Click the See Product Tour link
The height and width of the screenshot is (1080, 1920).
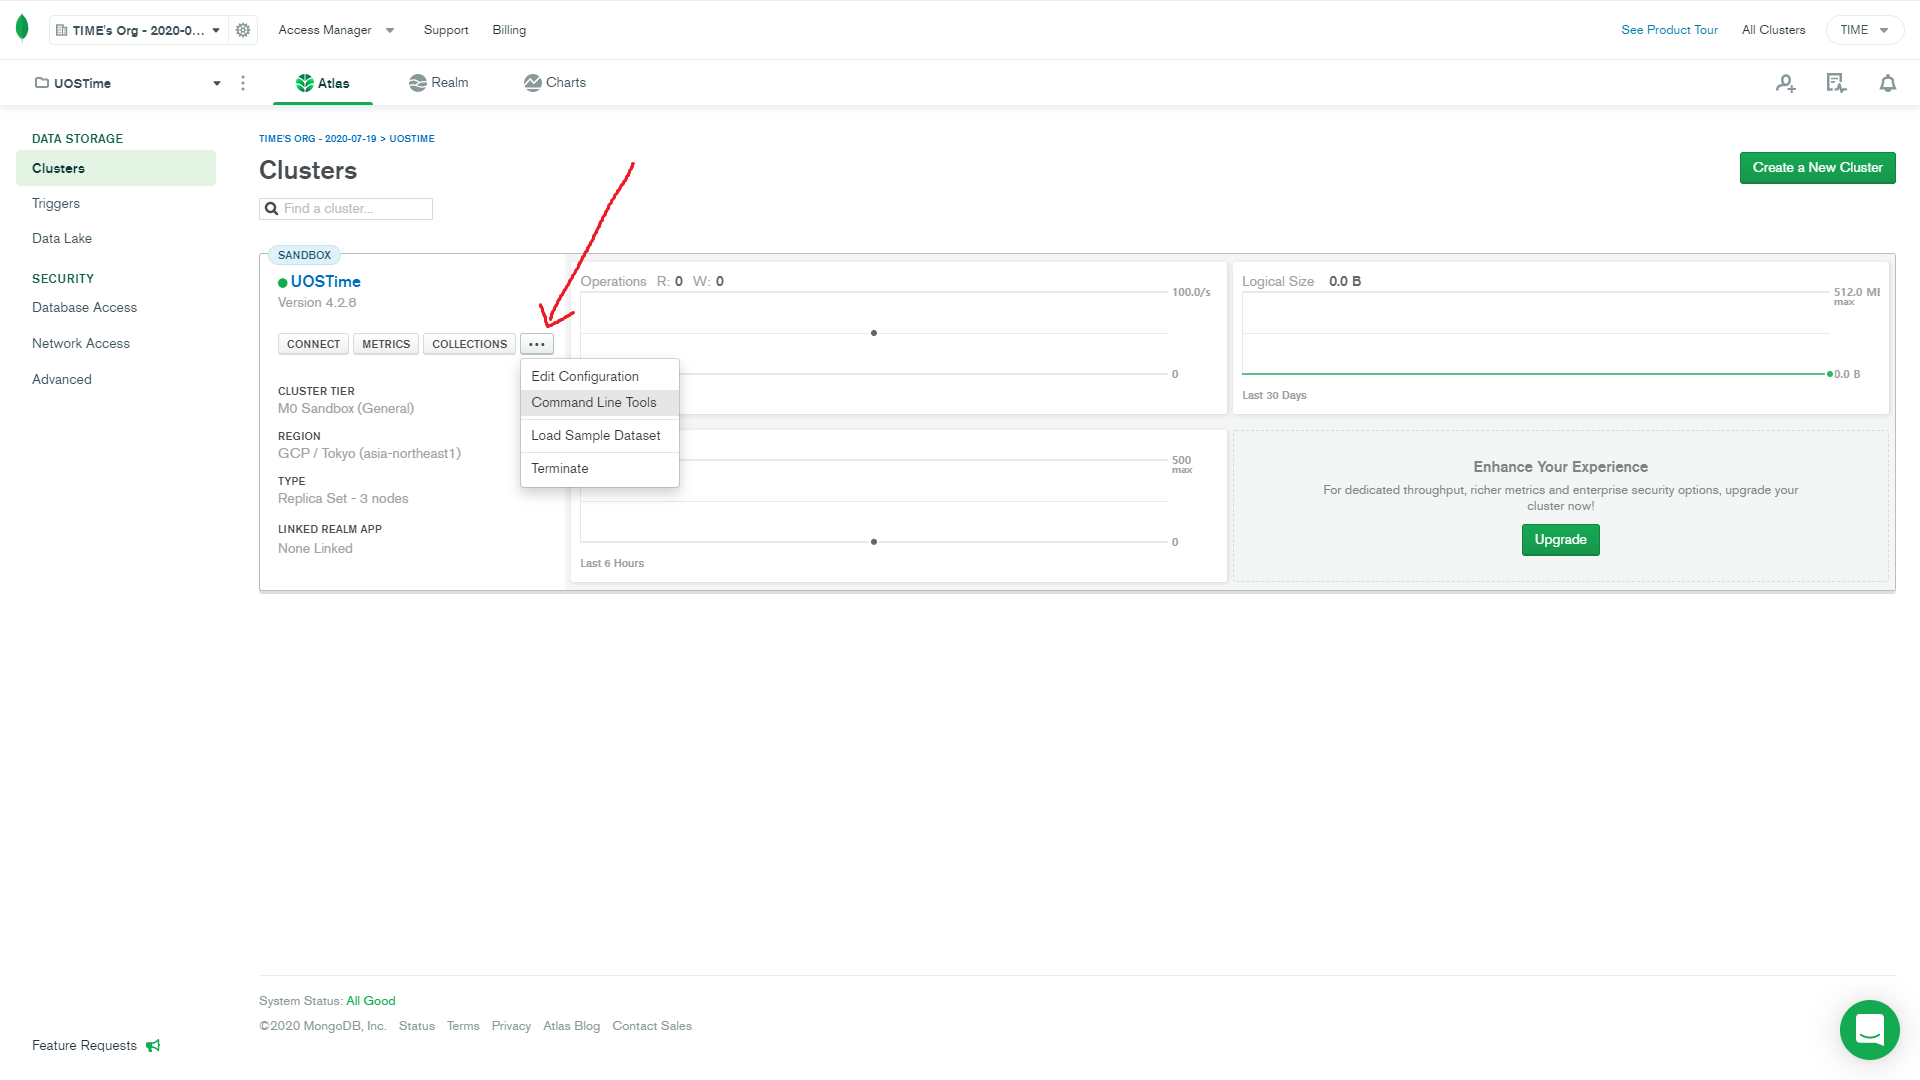pyautogui.click(x=1669, y=30)
